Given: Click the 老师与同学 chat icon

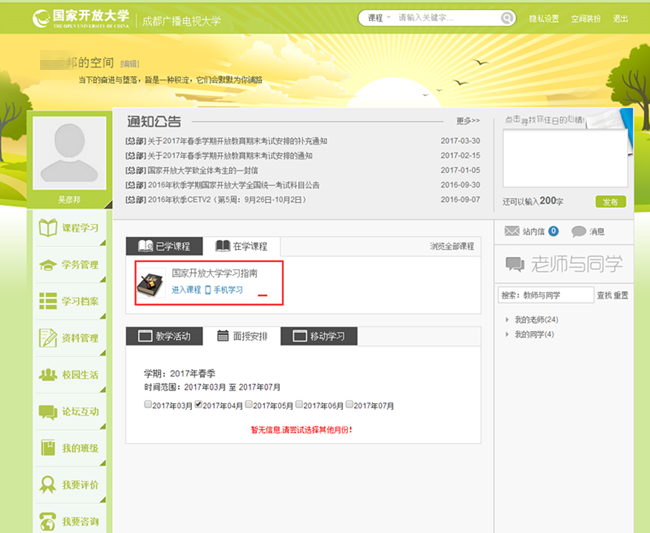Looking at the screenshot, I should coord(515,264).
